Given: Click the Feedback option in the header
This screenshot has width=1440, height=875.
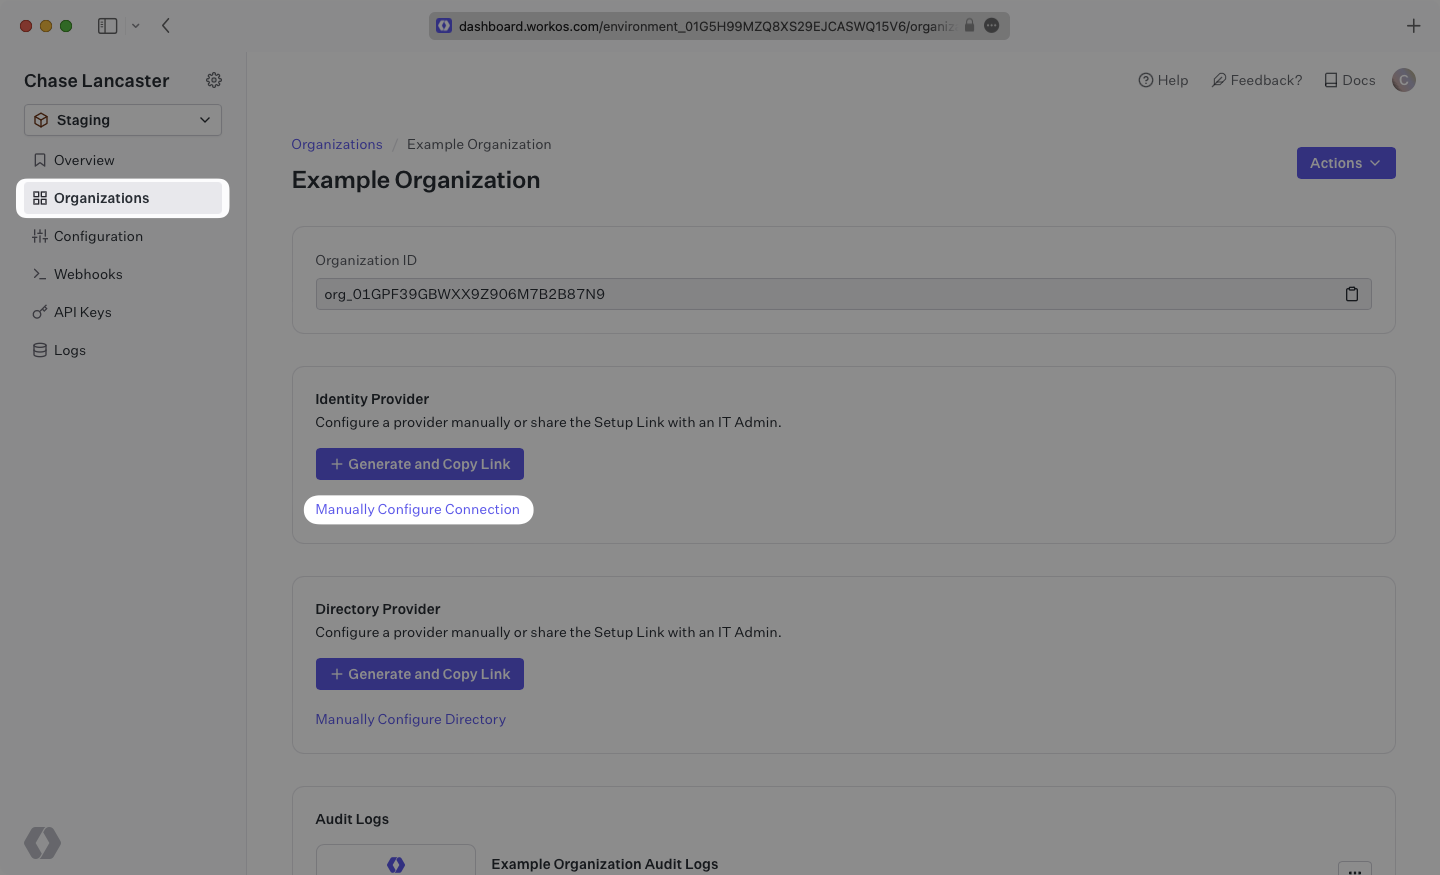Looking at the screenshot, I should 1256,79.
